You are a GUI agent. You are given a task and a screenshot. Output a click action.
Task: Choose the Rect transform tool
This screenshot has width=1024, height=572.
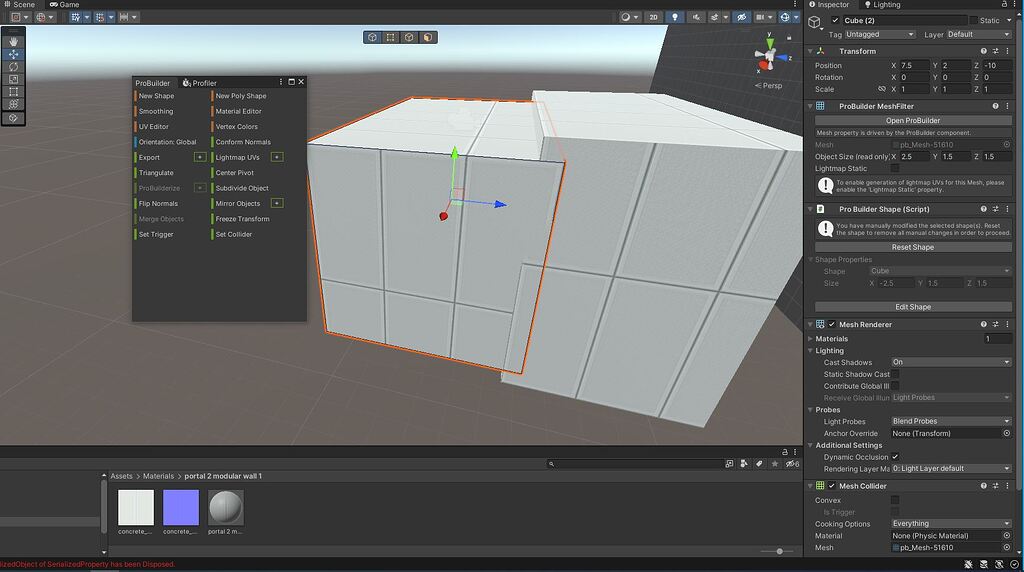tap(13, 91)
